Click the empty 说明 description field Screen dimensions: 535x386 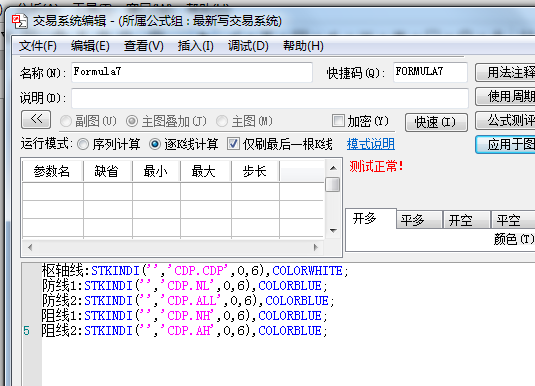point(270,98)
